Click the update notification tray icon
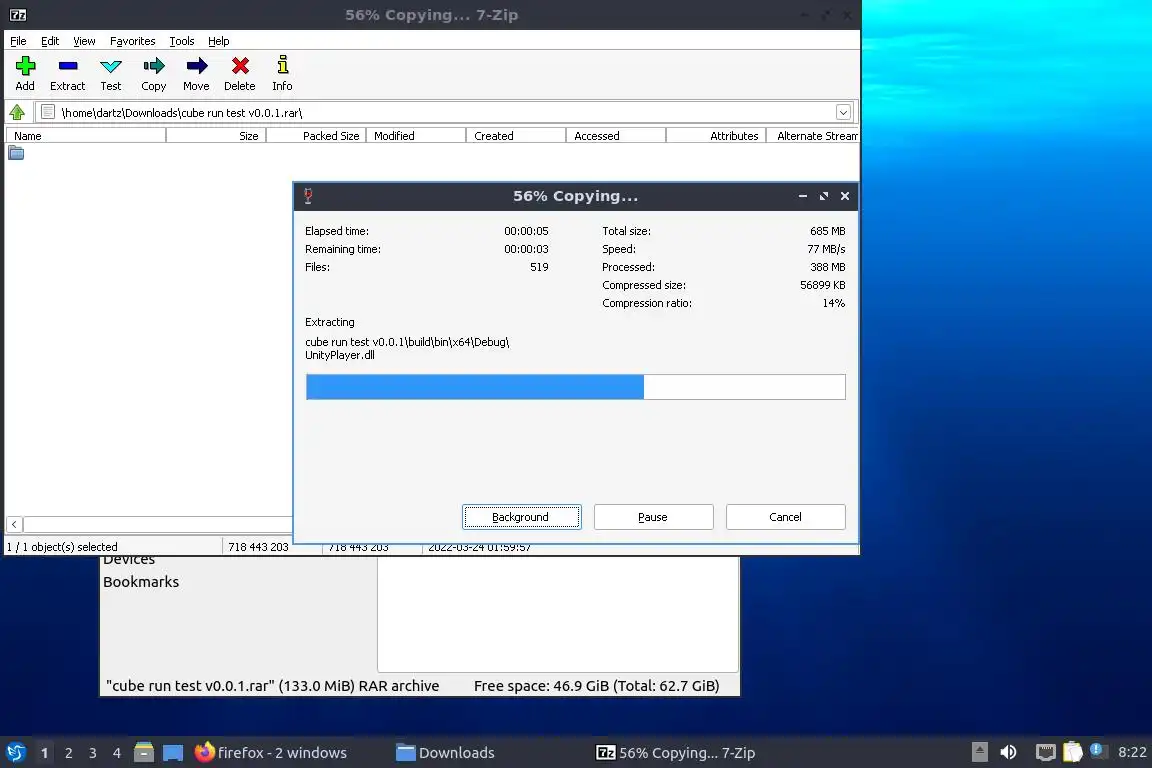The width and height of the screenshot is (1152, 768). (x=1098, y=750)
